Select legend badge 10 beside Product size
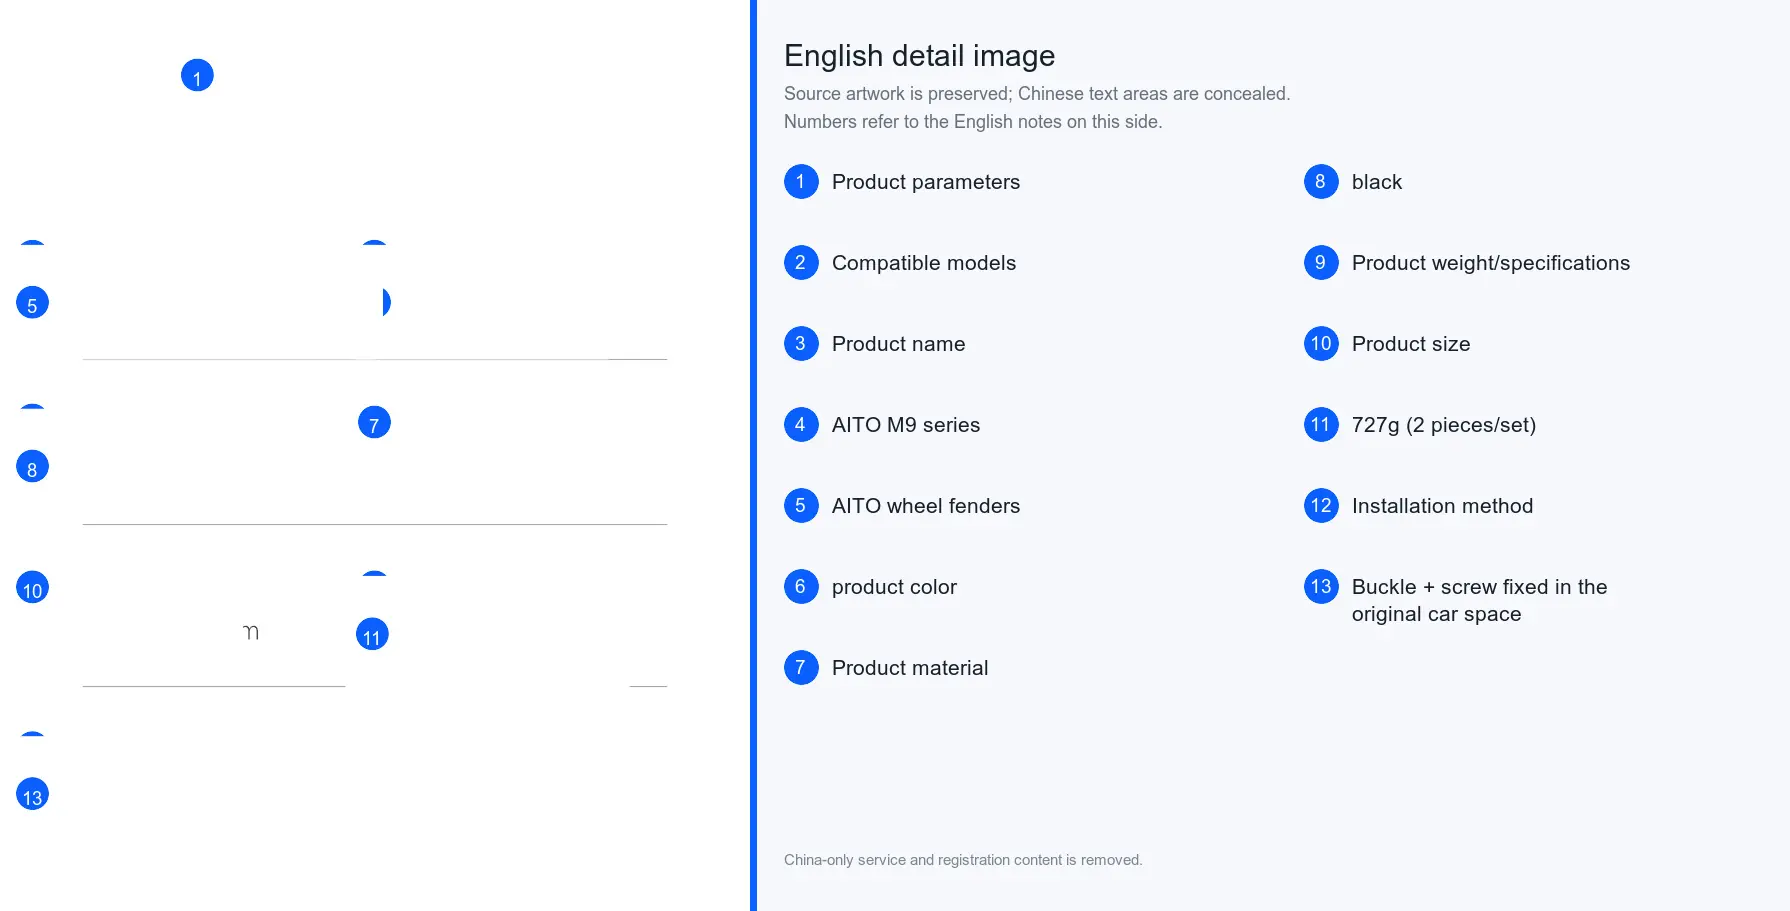This screenshot has height=911, width=1790. point(1321,344)
